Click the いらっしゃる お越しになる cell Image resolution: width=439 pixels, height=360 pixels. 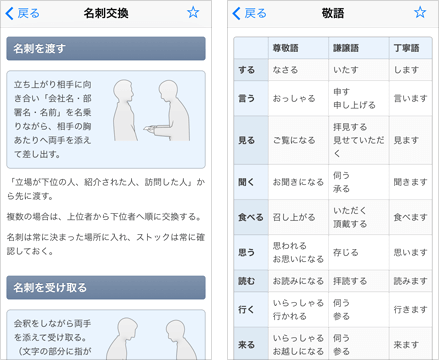tap(298, 344)
